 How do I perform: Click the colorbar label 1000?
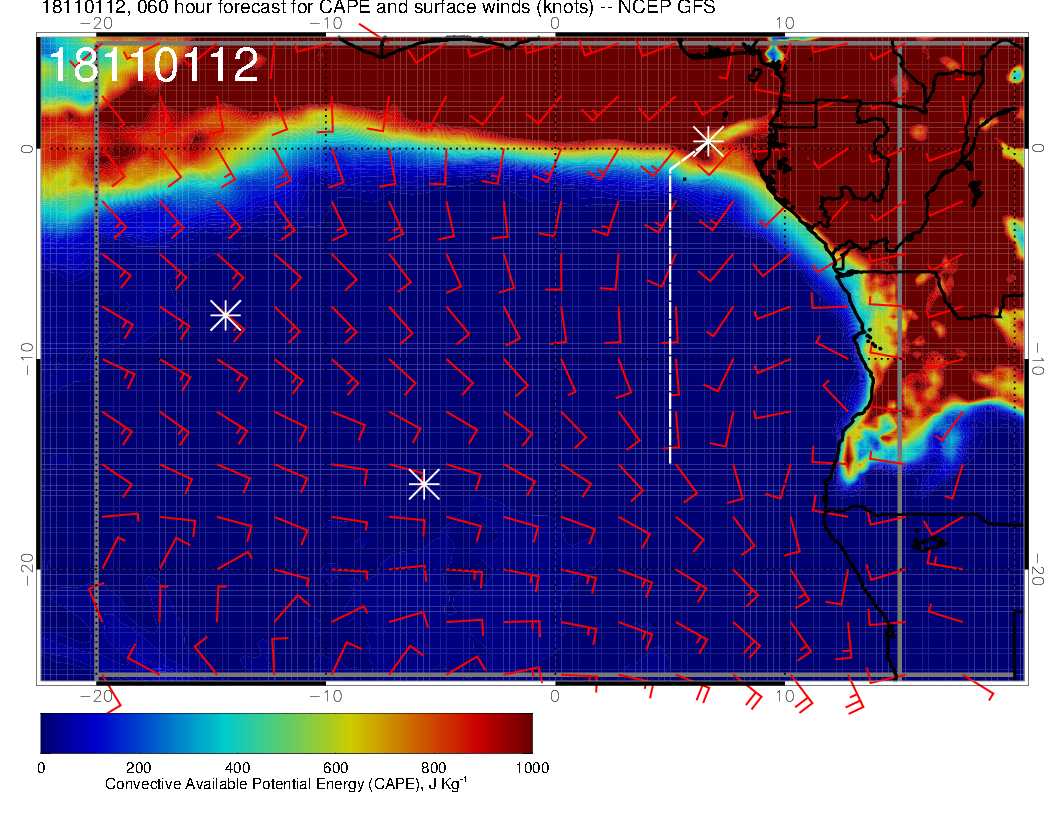tap(532, 768)
